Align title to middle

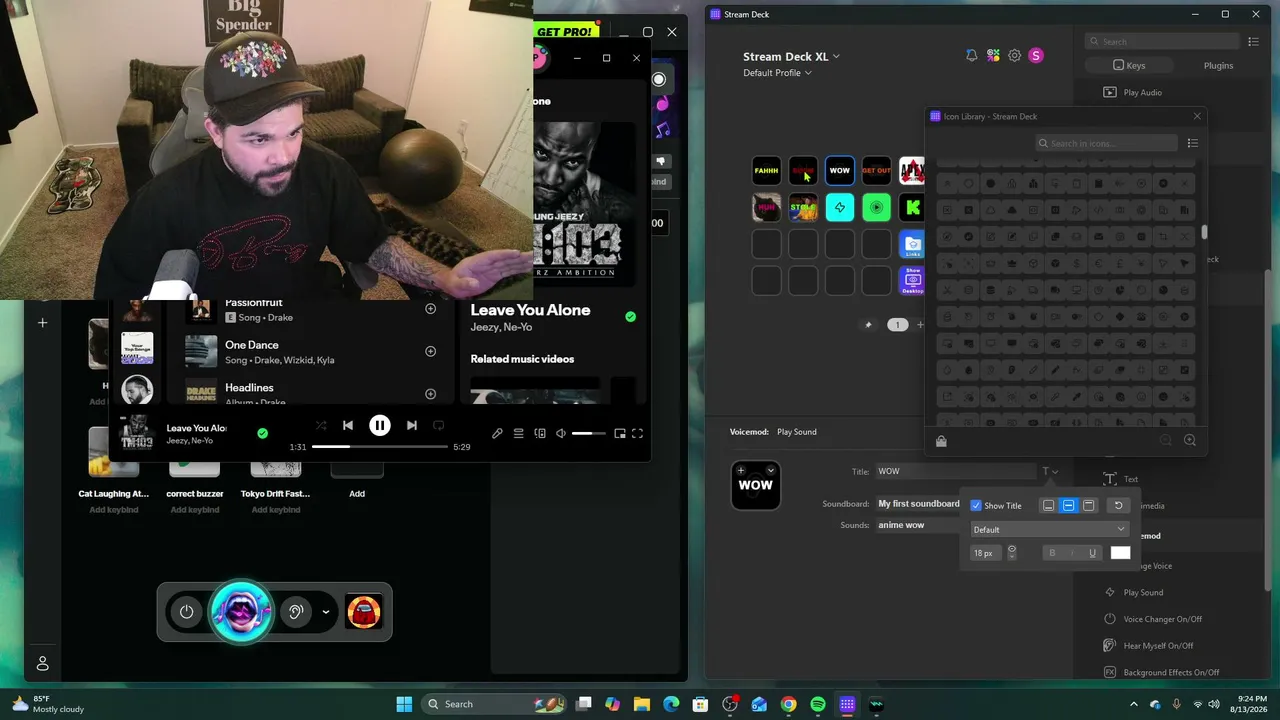(1068, 506)
